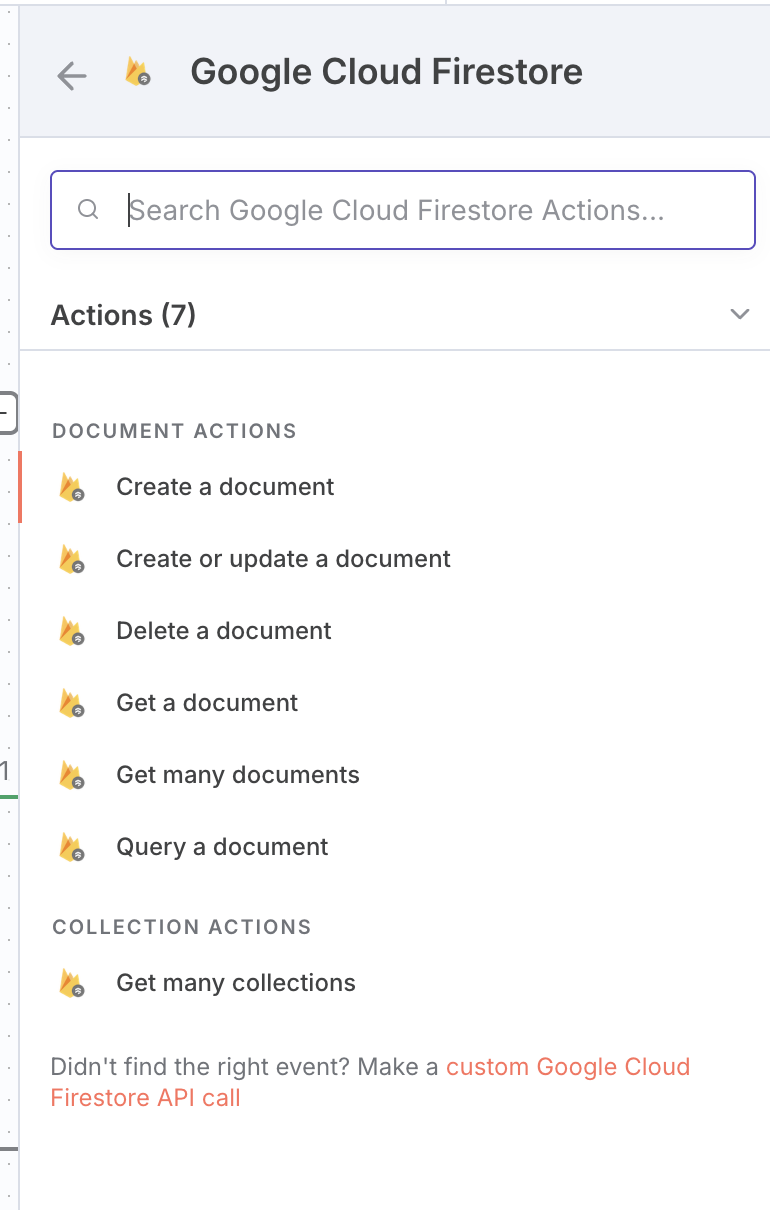The height and width of the screenshot is (1210, 770).
Task: Click the icon beside Get a document
Action: click(x=71, y=704)
